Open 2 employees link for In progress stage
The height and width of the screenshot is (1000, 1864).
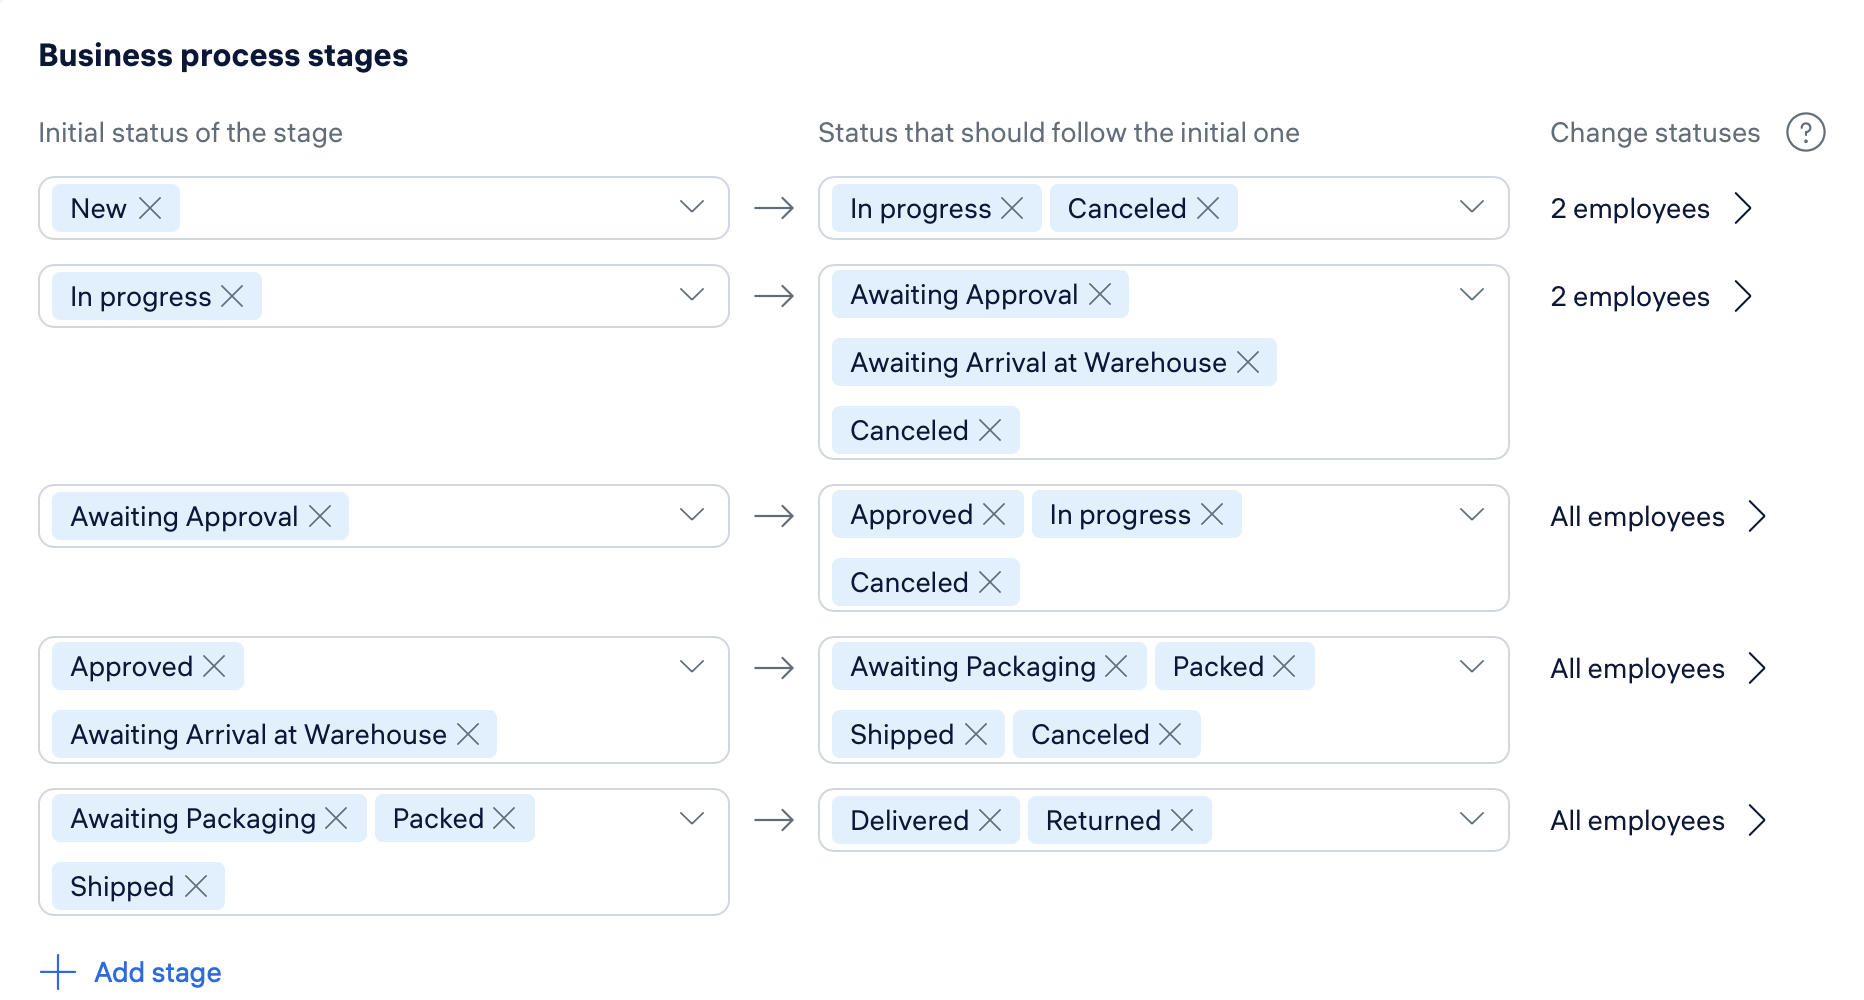pyautogui.click(x=1651, y=296)
